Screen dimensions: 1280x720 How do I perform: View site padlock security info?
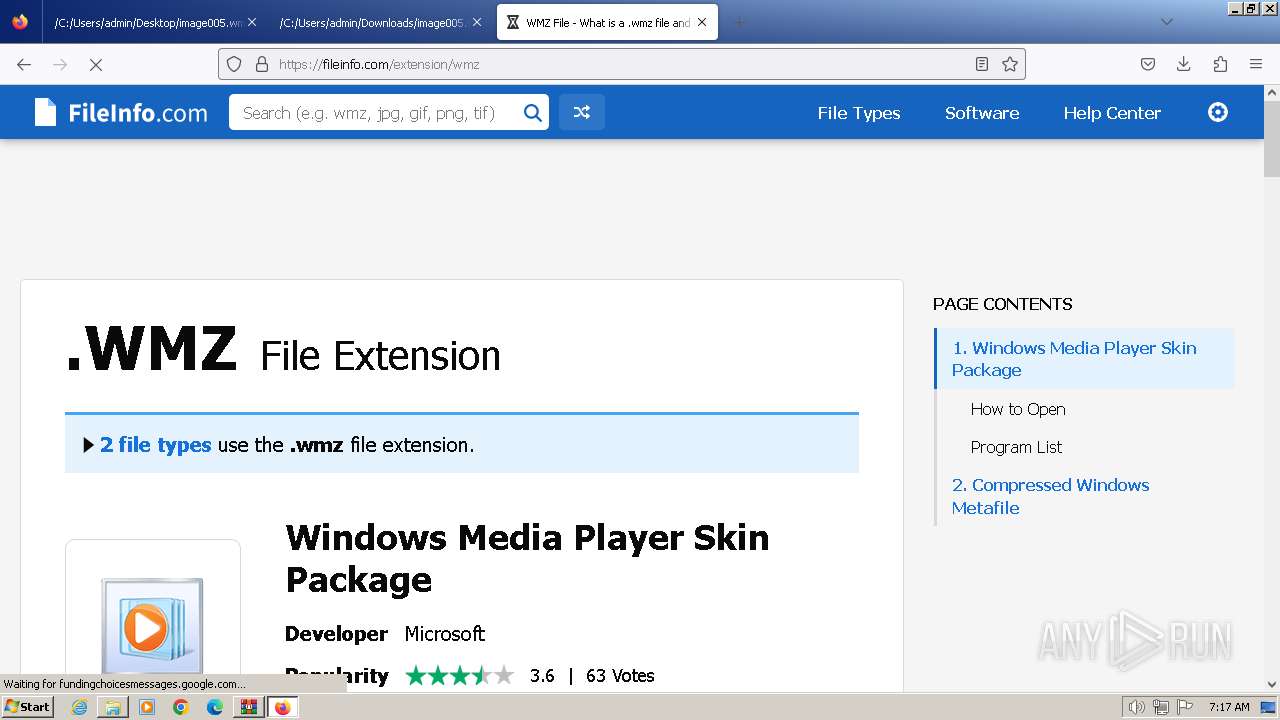coord(262,64)
